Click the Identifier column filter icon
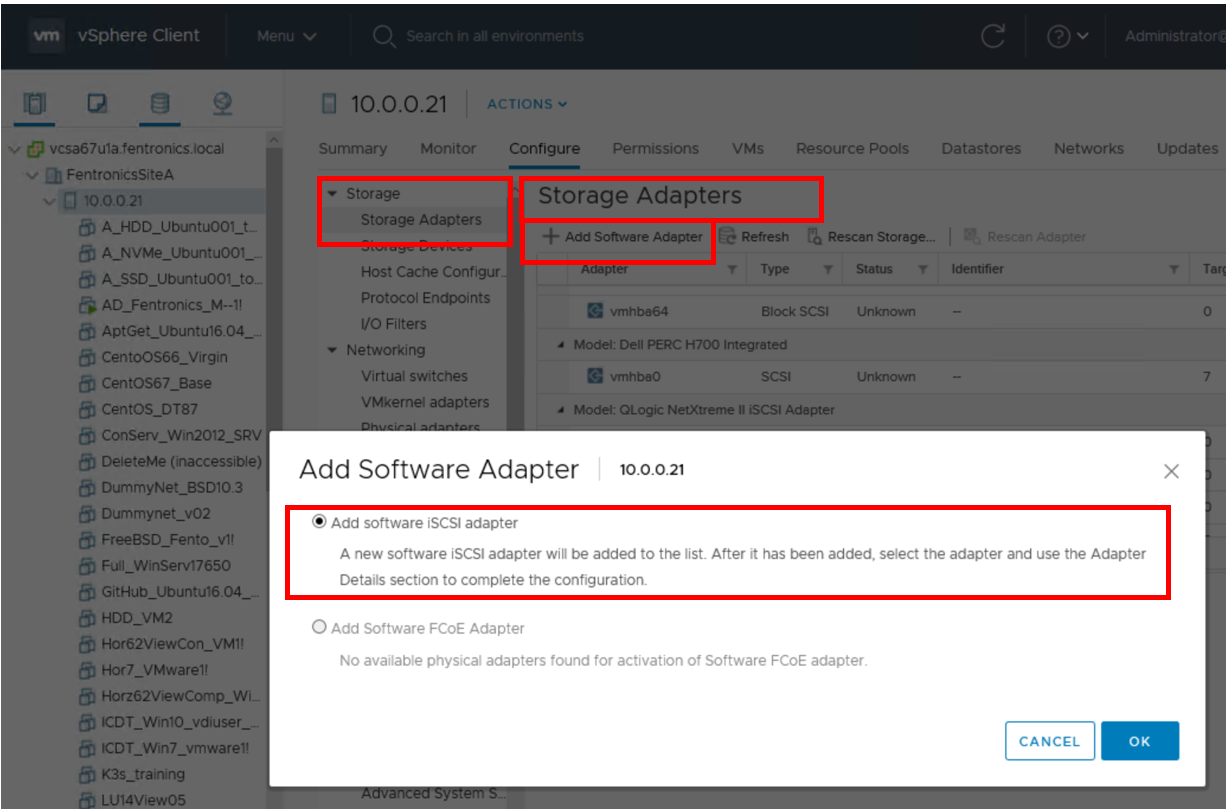This screenshot has width=1227, height=809. click(1174, 270)
